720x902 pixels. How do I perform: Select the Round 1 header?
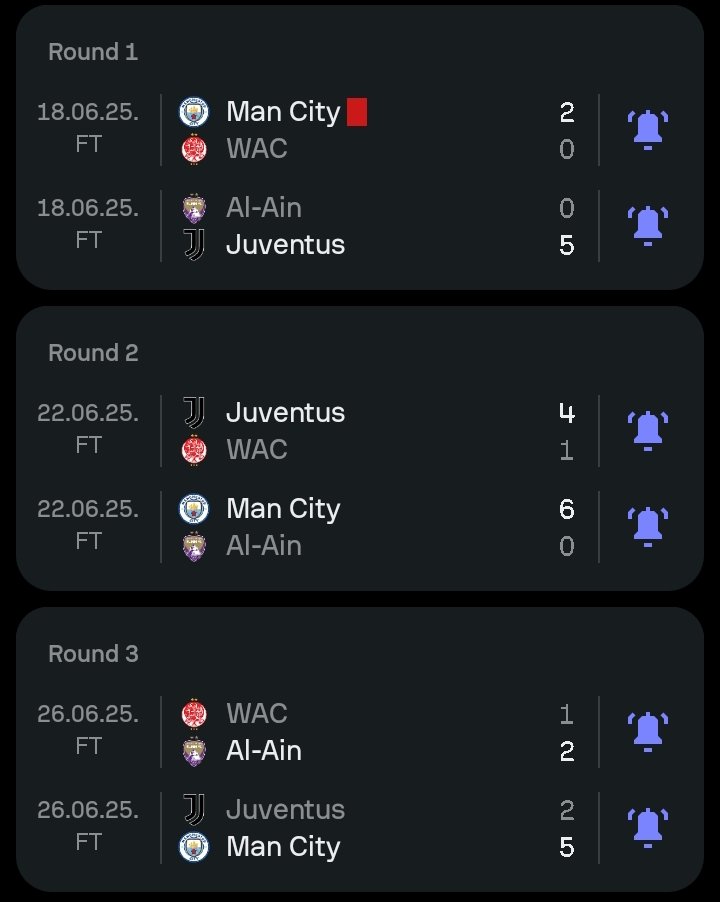(x=93, y=52)
